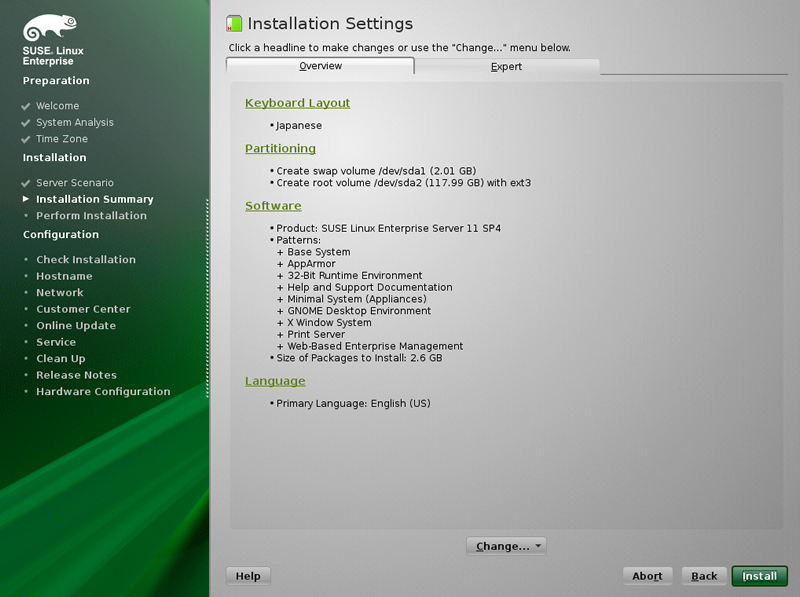Click the Japanese keyboard layout entry
Viewport: 800px width, 597px height.
coord(299,126)
